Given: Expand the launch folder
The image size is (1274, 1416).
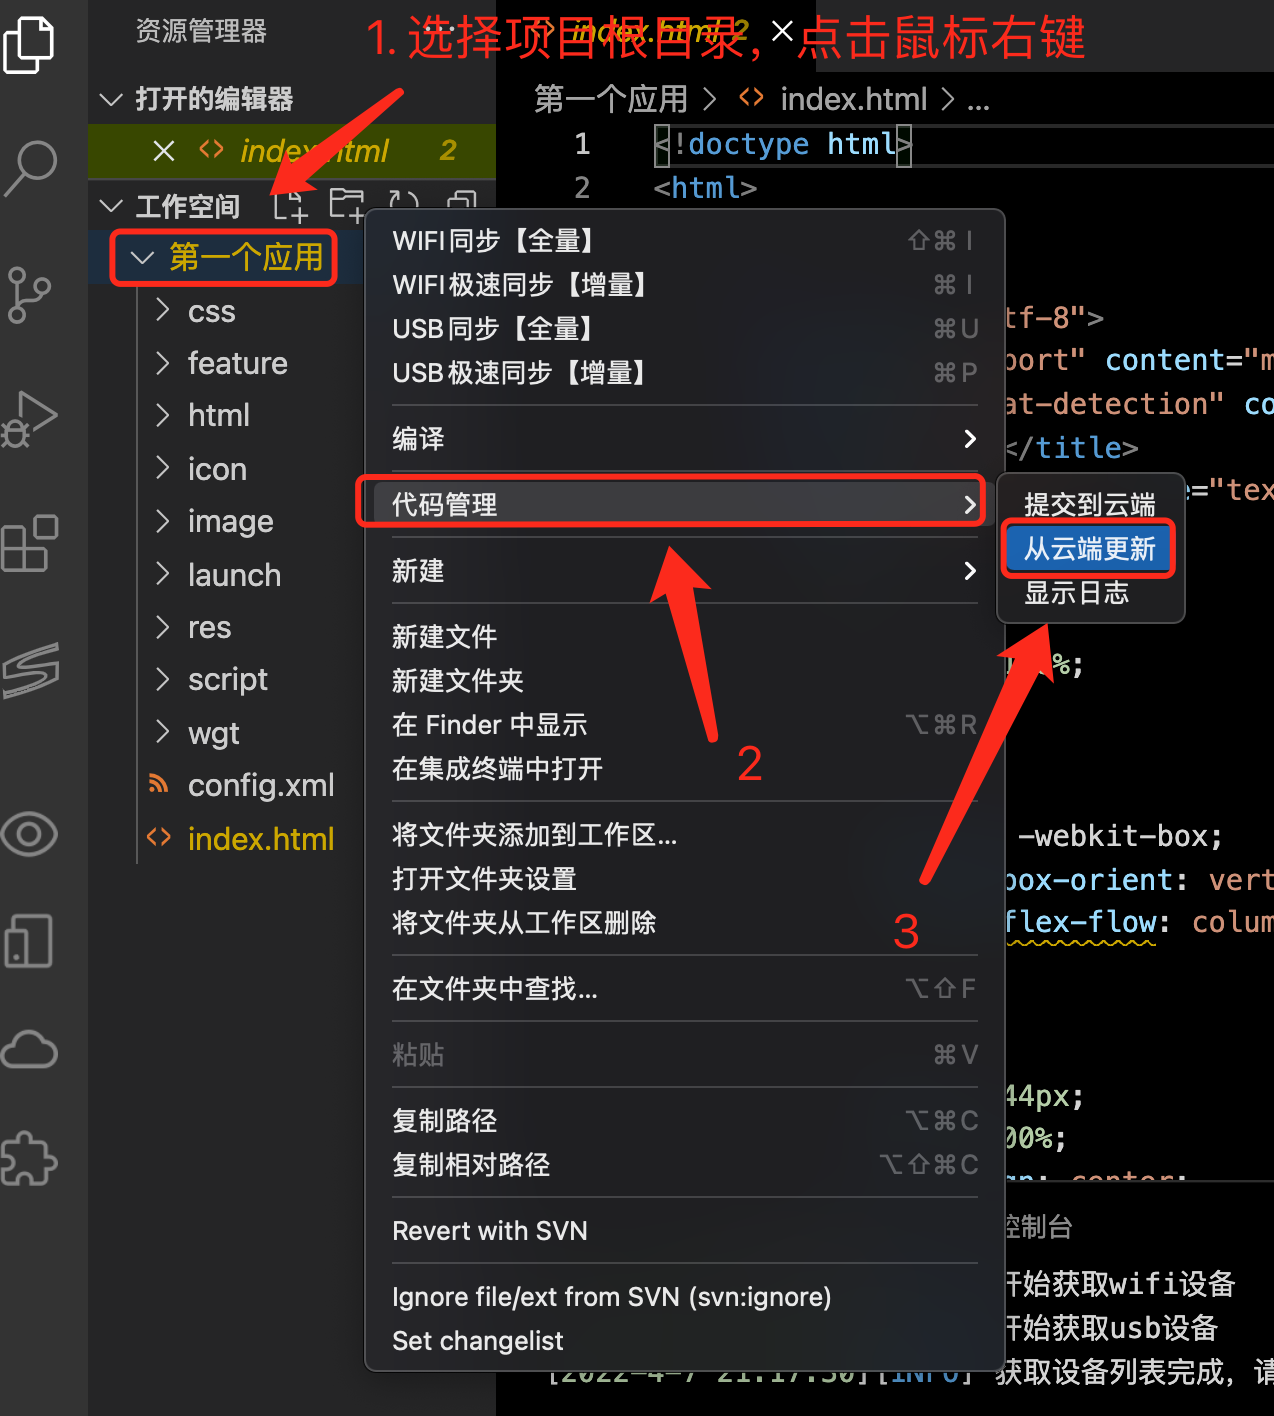Looking at the screenshot, I should point(163,574).
